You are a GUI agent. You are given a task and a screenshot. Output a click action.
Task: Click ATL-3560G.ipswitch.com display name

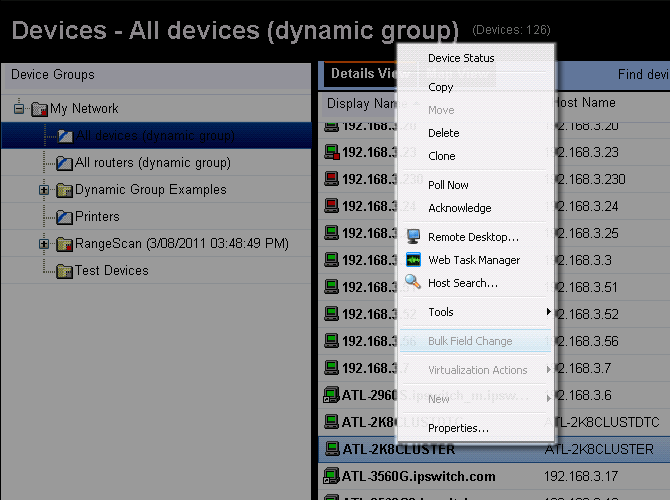(x=418, y=476)
